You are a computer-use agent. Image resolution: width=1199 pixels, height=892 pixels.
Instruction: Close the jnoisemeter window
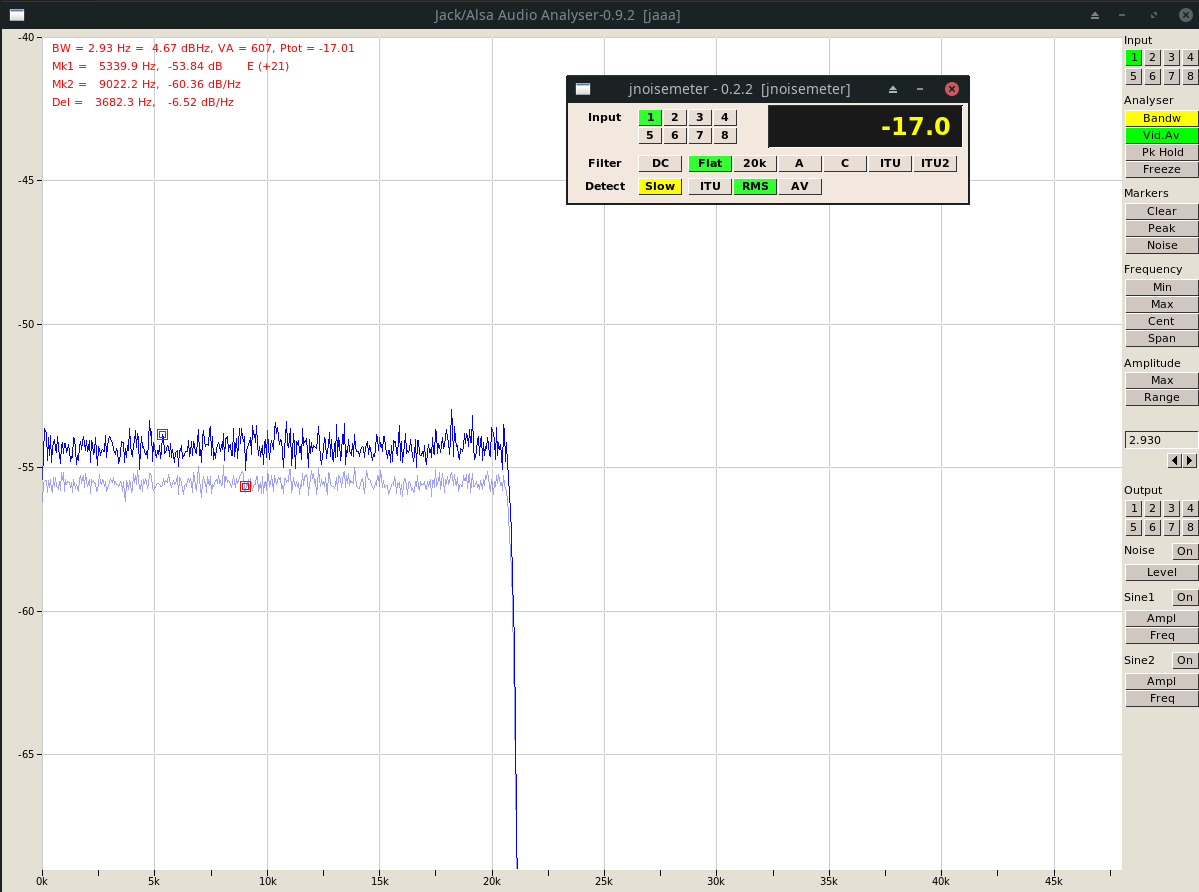pyautogui.click(x=952, y=89)
